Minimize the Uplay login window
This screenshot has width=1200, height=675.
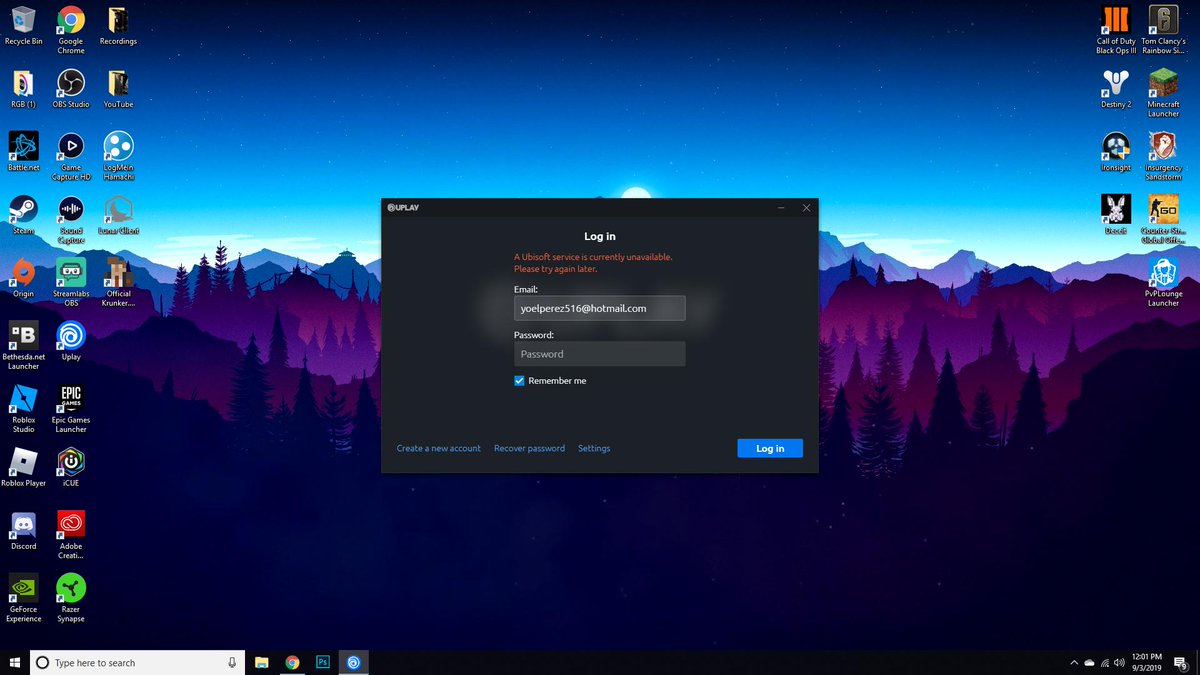(x=782, y=208)
